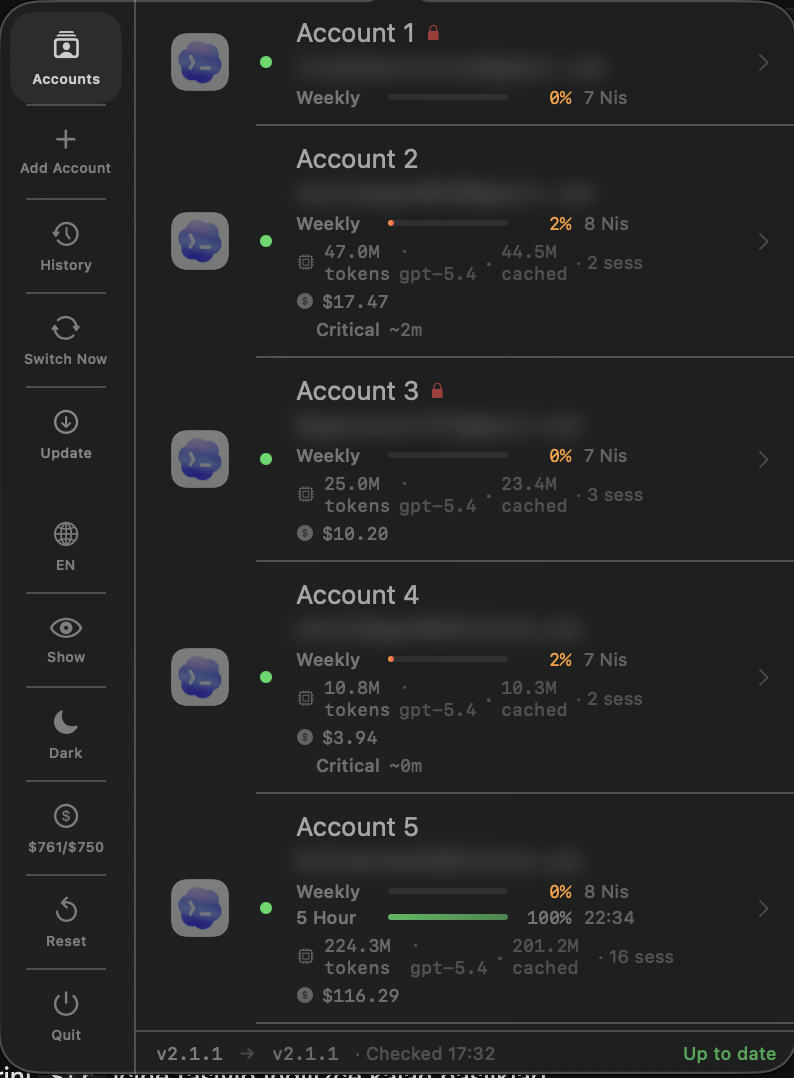The image size is (794, 1078).
Task: Switch to Dark mode
Action: [x=65, y=721]
